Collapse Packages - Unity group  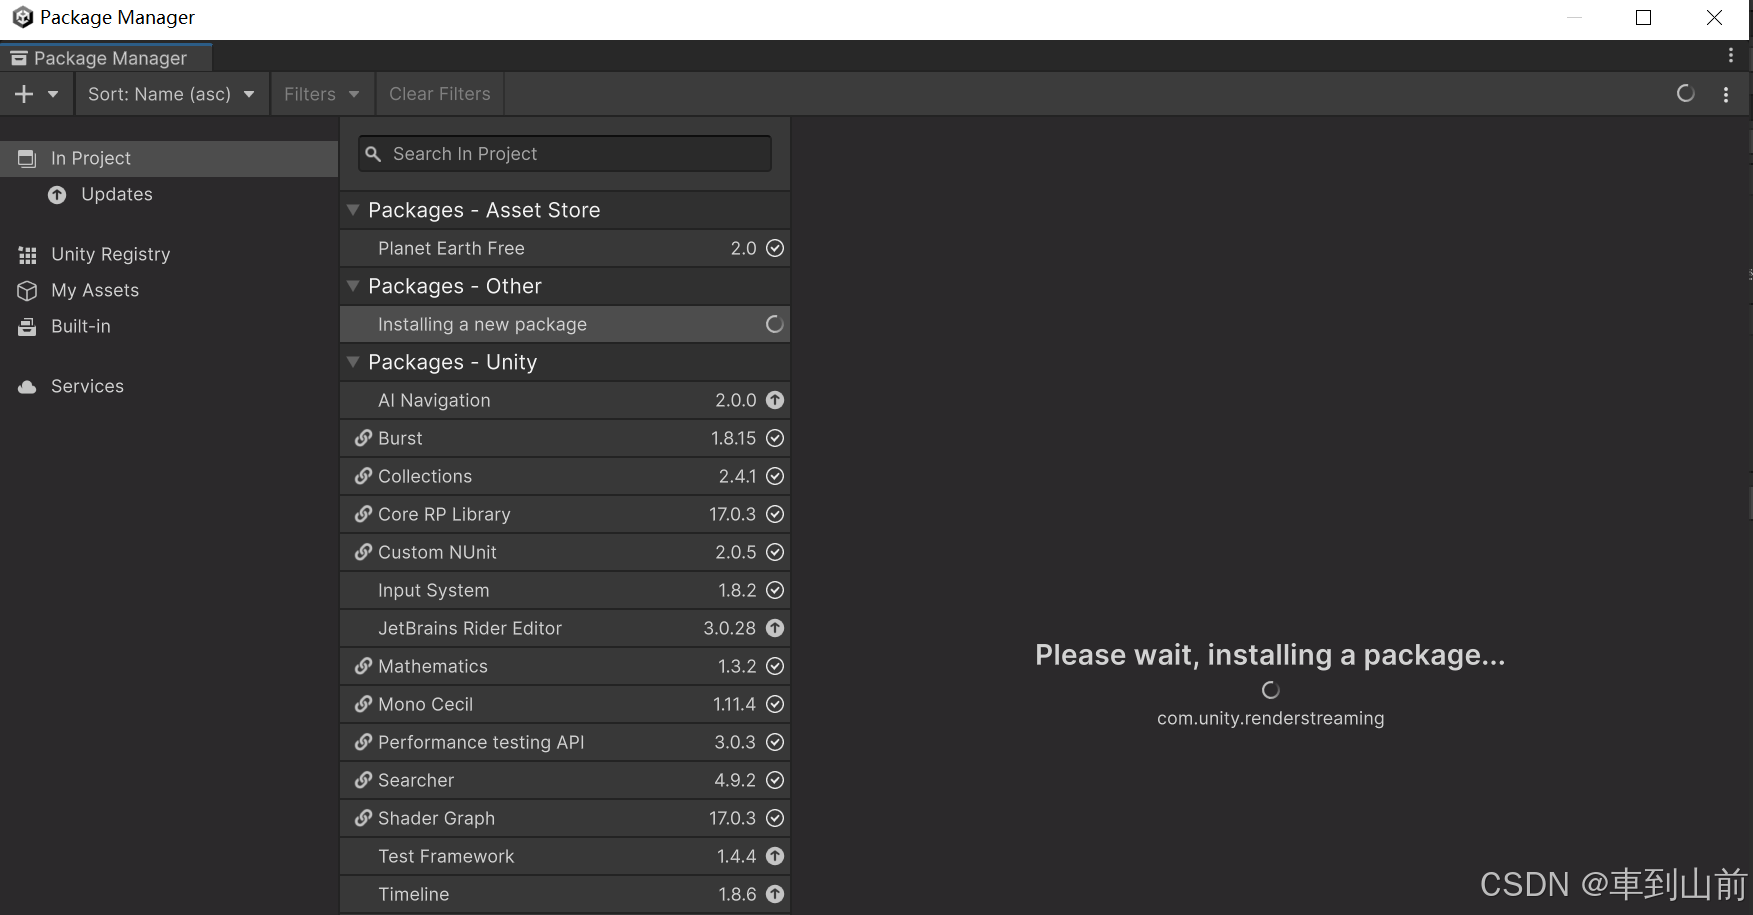pyautogui.click(x=353, y=362)
